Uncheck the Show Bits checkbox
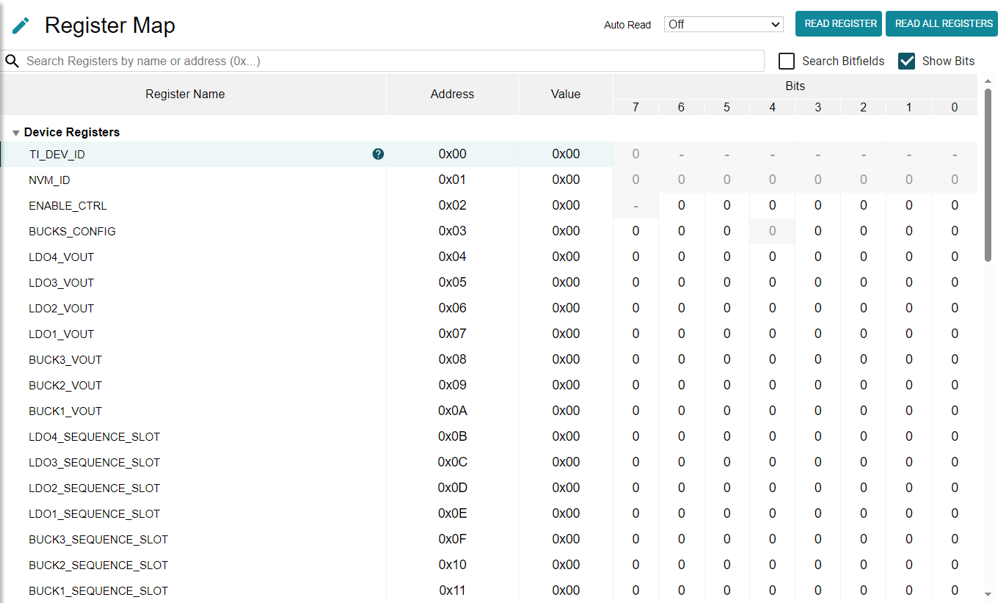The width and height of the screenshot is (1000, 603). [x=907, y=61]
